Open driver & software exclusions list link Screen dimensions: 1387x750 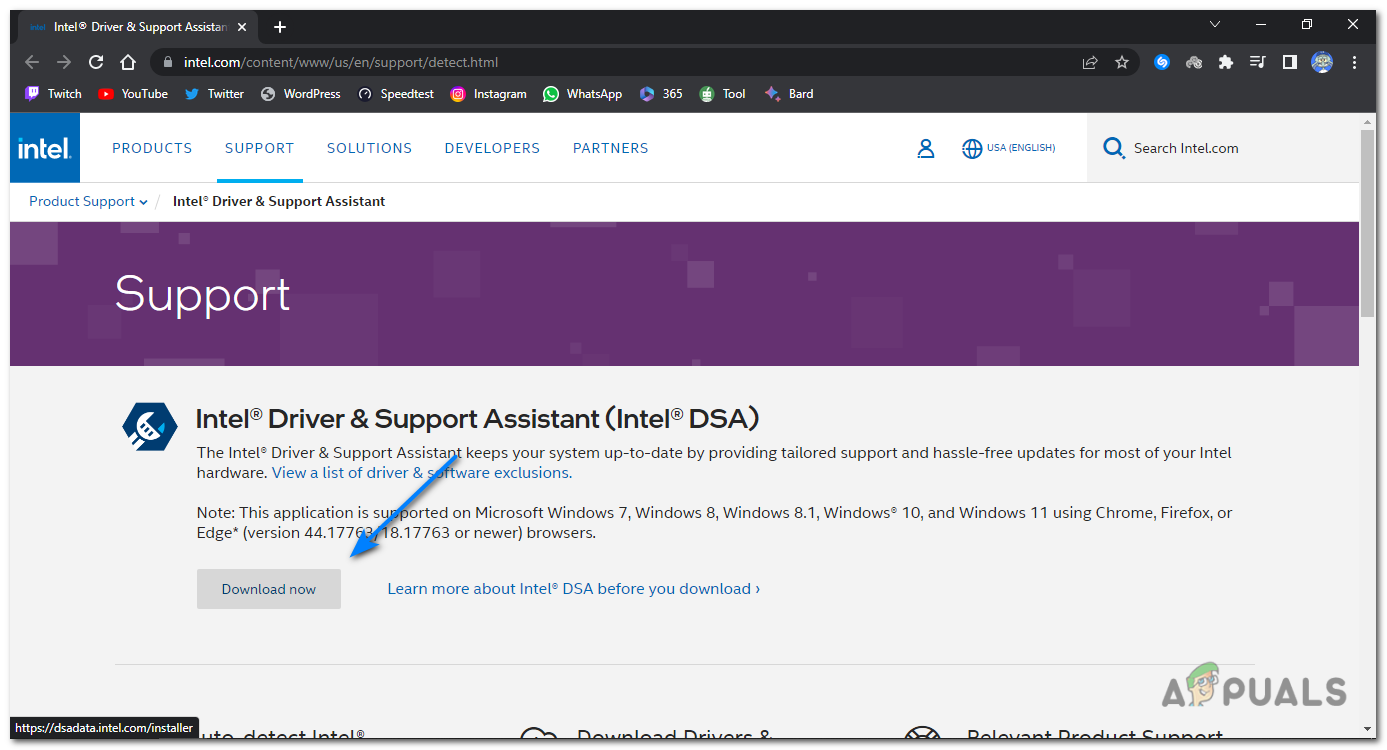point(422,473)
